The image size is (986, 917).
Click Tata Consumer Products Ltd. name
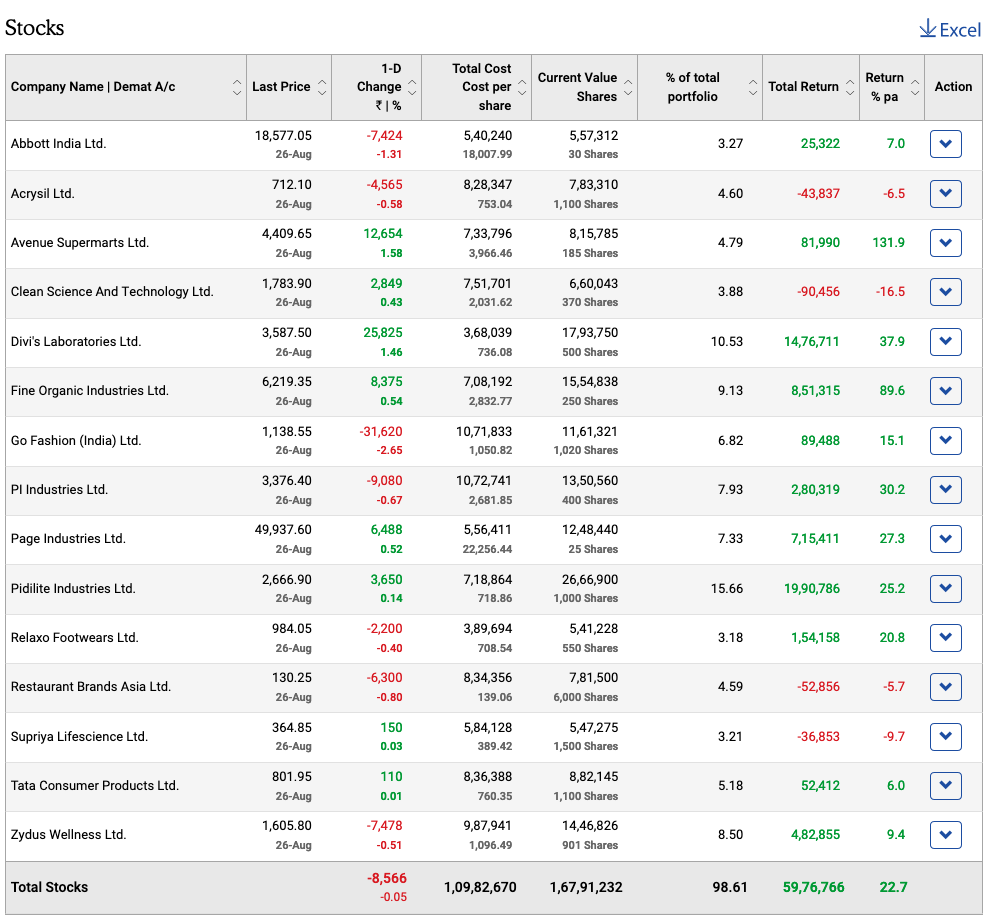coord(95,786)
